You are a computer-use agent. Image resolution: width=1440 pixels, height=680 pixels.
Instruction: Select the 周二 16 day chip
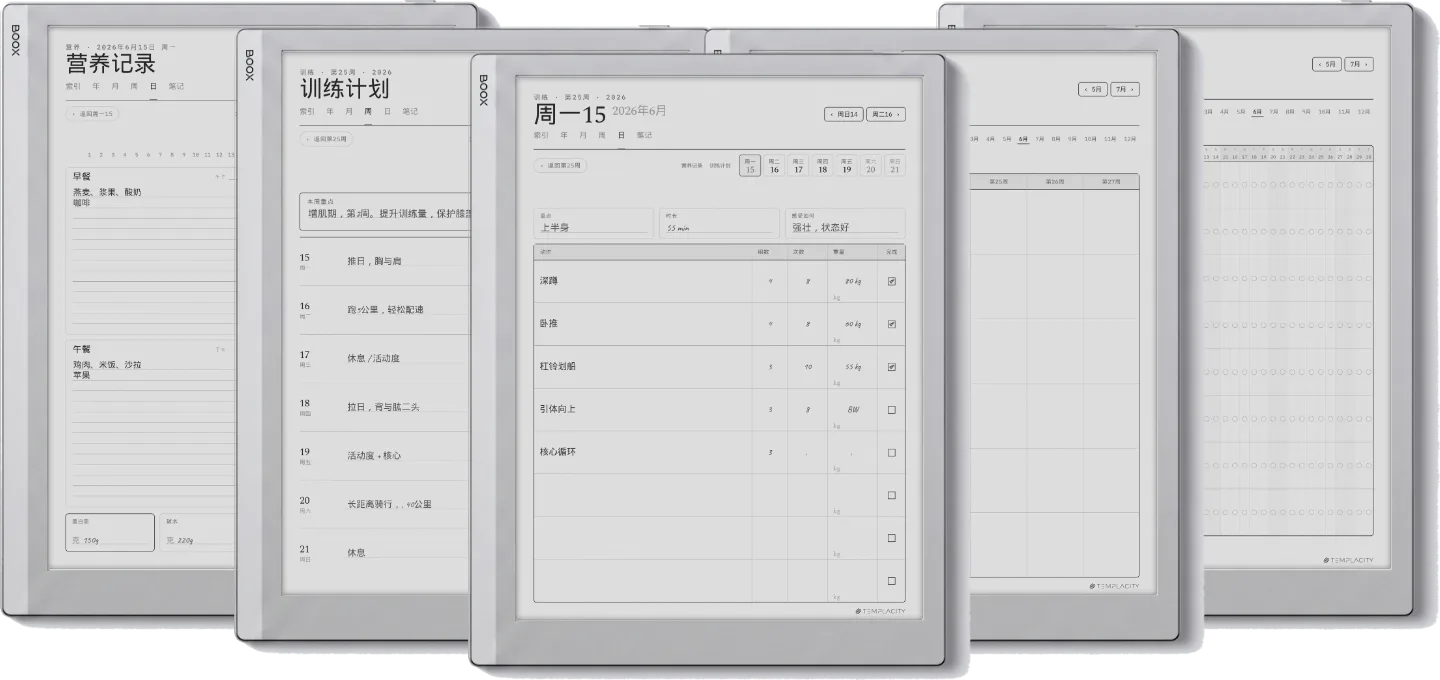click(x=774, y=166)
